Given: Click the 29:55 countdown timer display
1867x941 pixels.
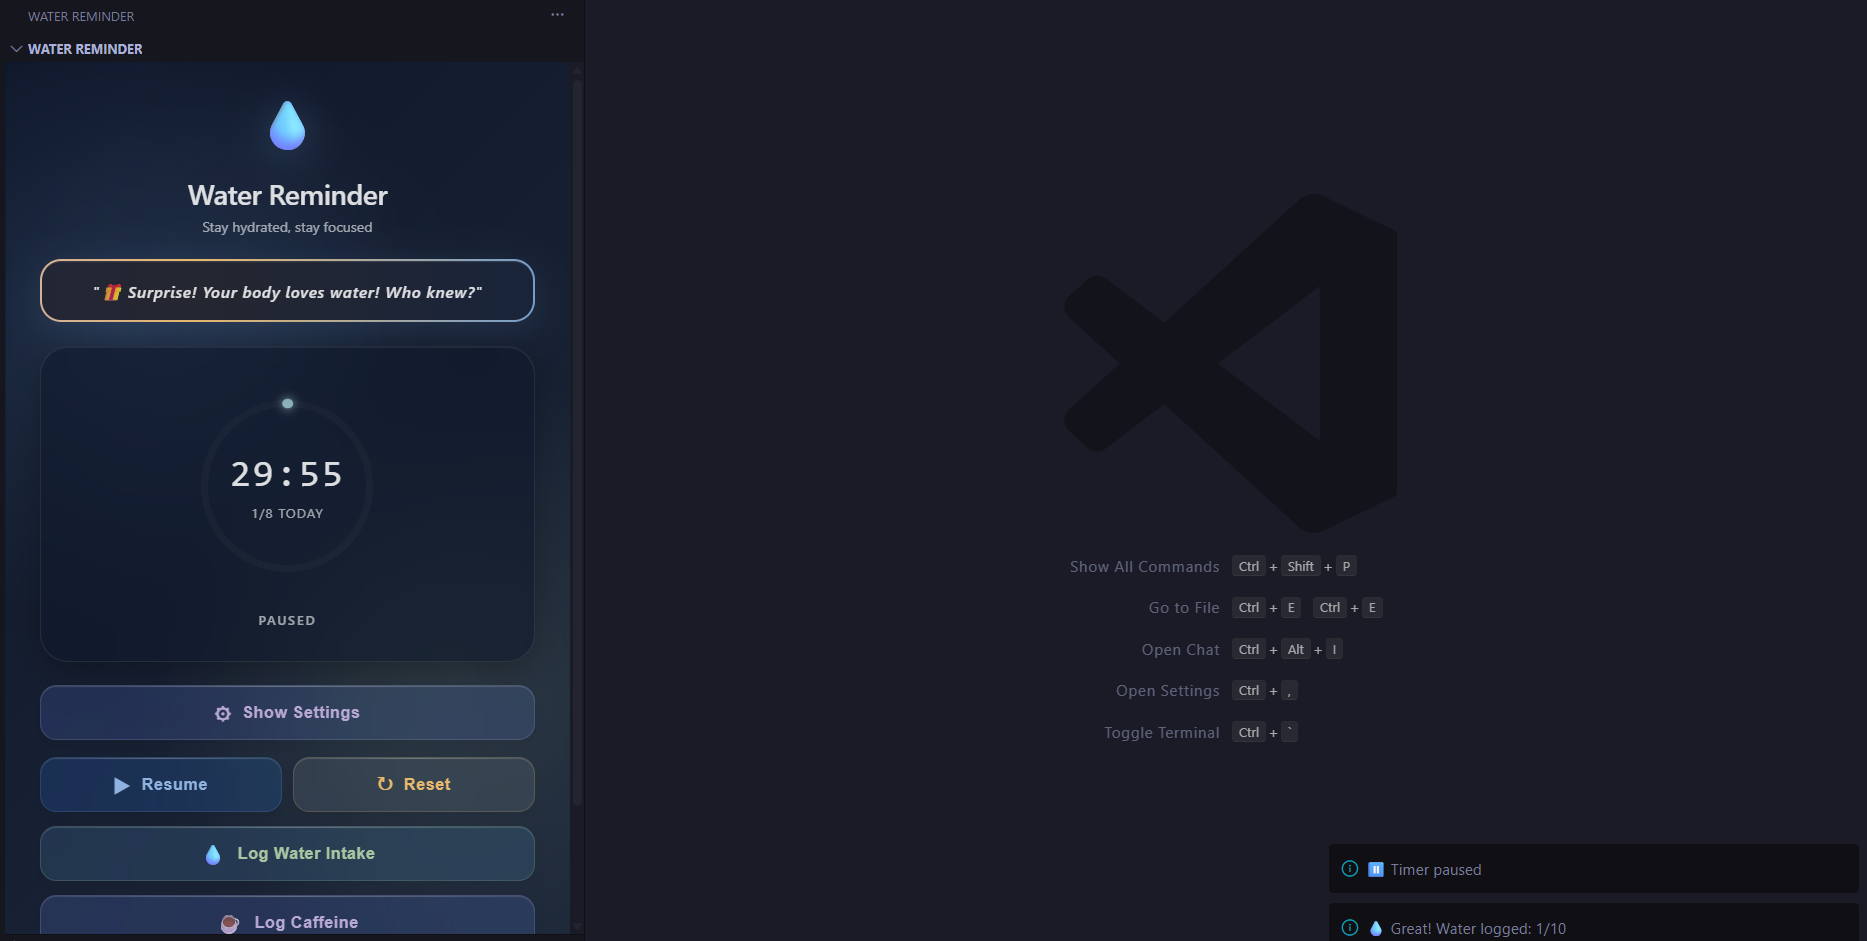Looking at the screenshot, I should coord(287,474).
